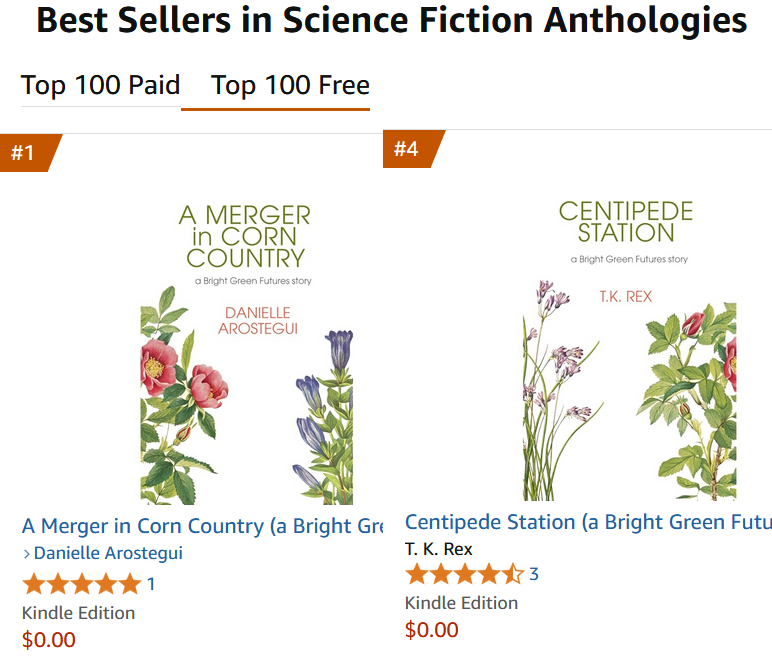Click the $0.00 price for Corn Country
772x658 pixels.
tap(49, 640)
